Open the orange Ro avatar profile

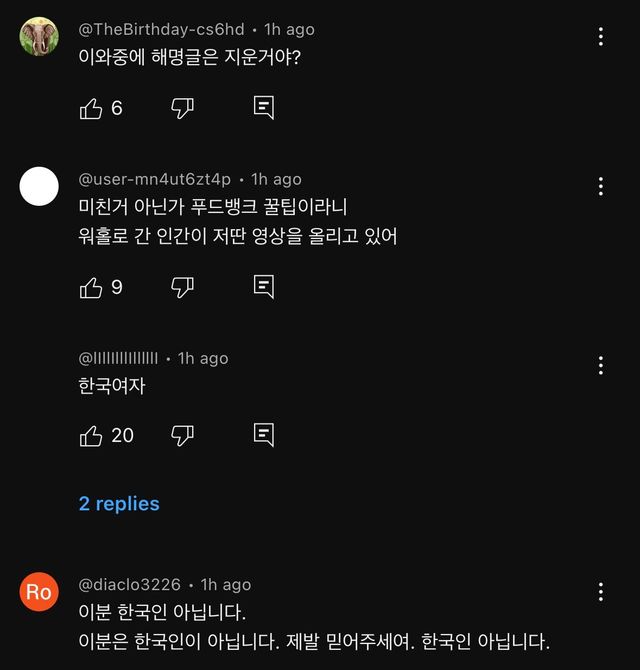tap(39, 592)
